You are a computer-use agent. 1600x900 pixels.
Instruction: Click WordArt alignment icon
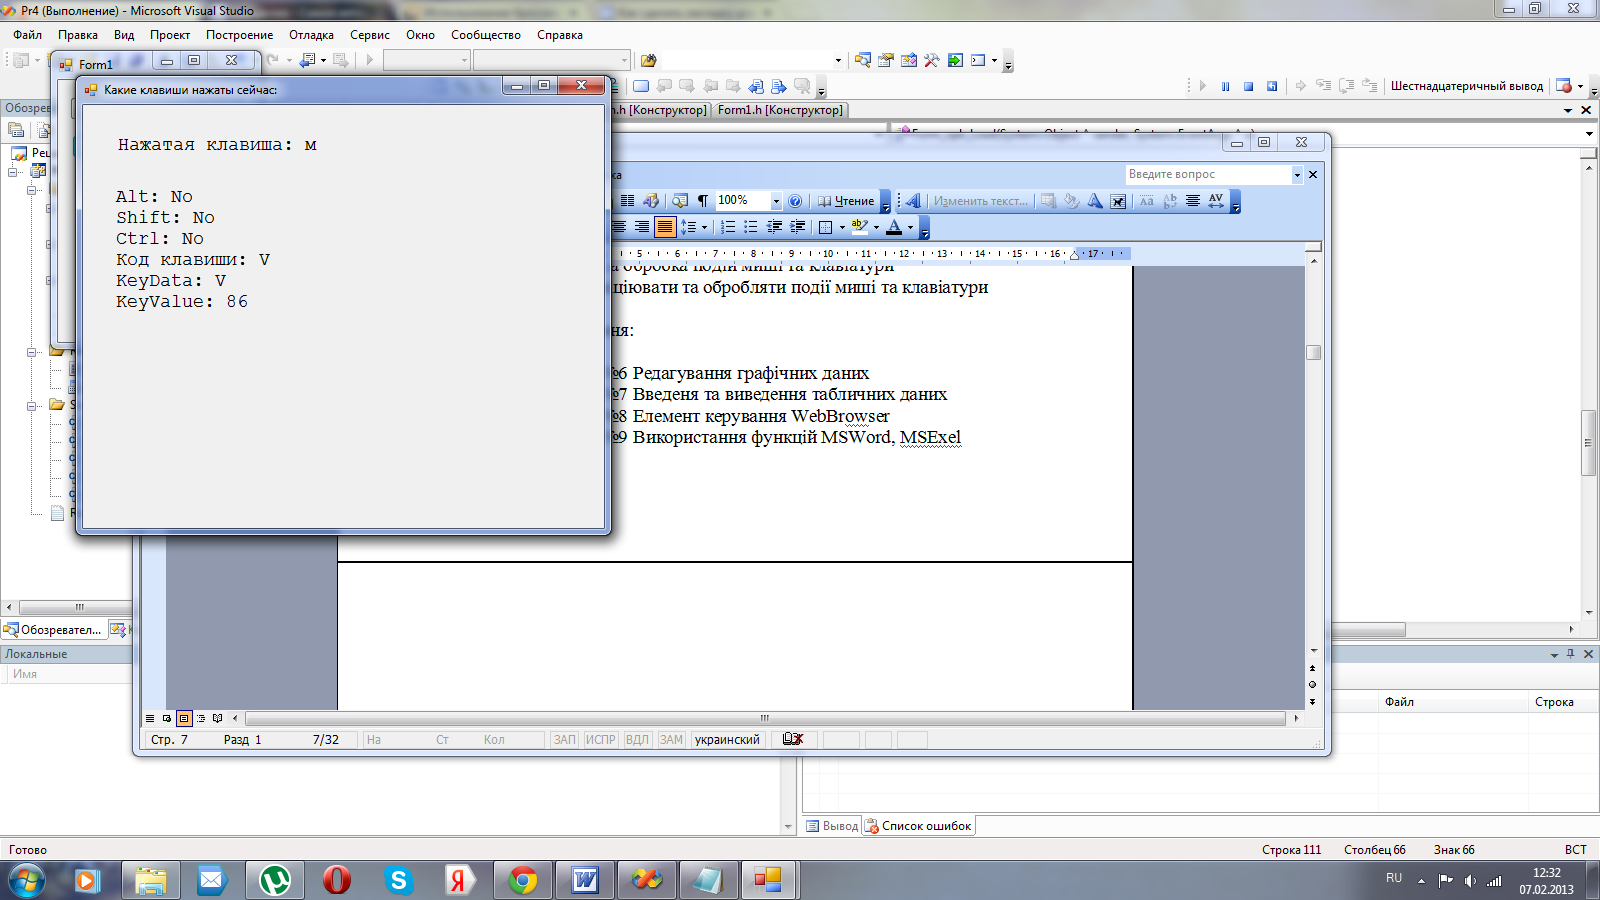click(x=1193, y=201)
